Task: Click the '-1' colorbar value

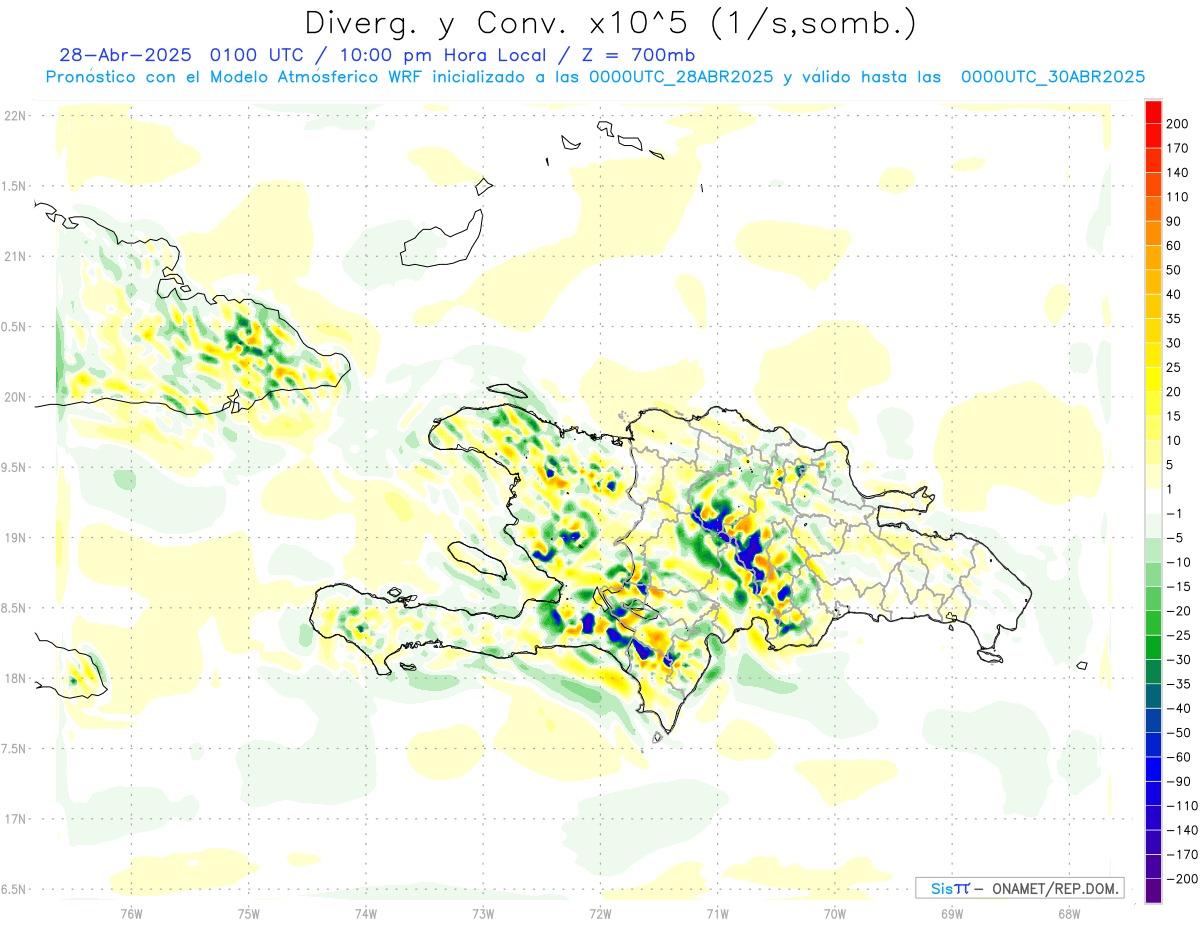Action: coord(1175,514)
